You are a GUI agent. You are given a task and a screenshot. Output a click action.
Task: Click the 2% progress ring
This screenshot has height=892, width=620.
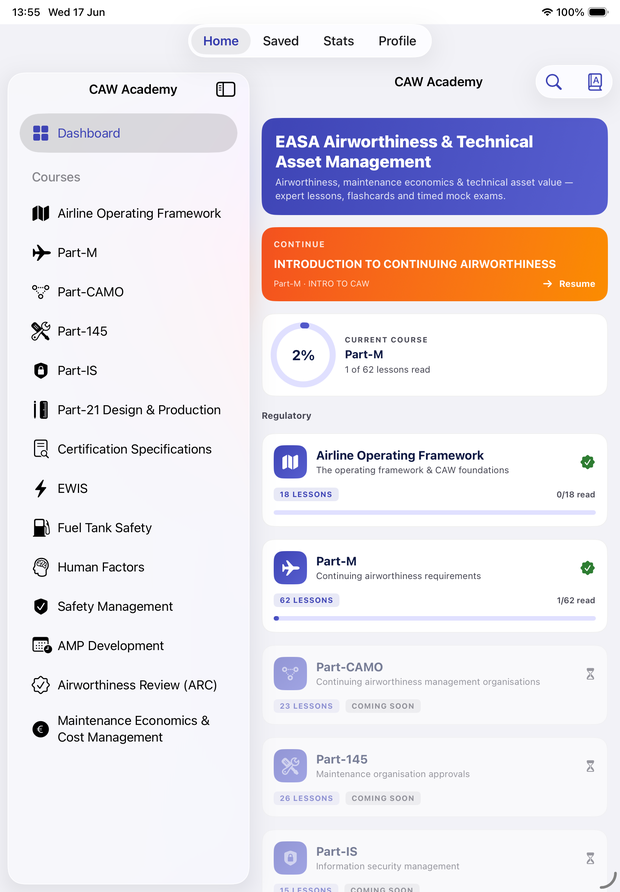(303, 355)
